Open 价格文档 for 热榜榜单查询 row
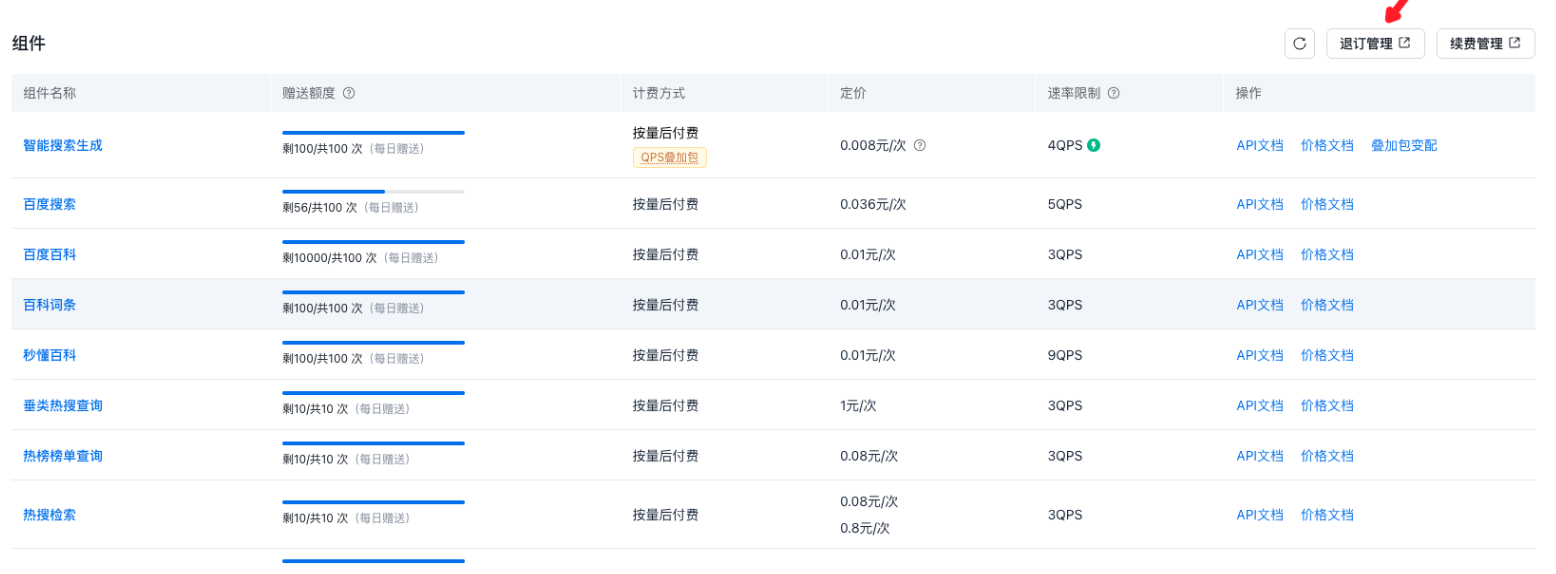The height and width of the screenshot is (574, 1556). pos(1327,456)
